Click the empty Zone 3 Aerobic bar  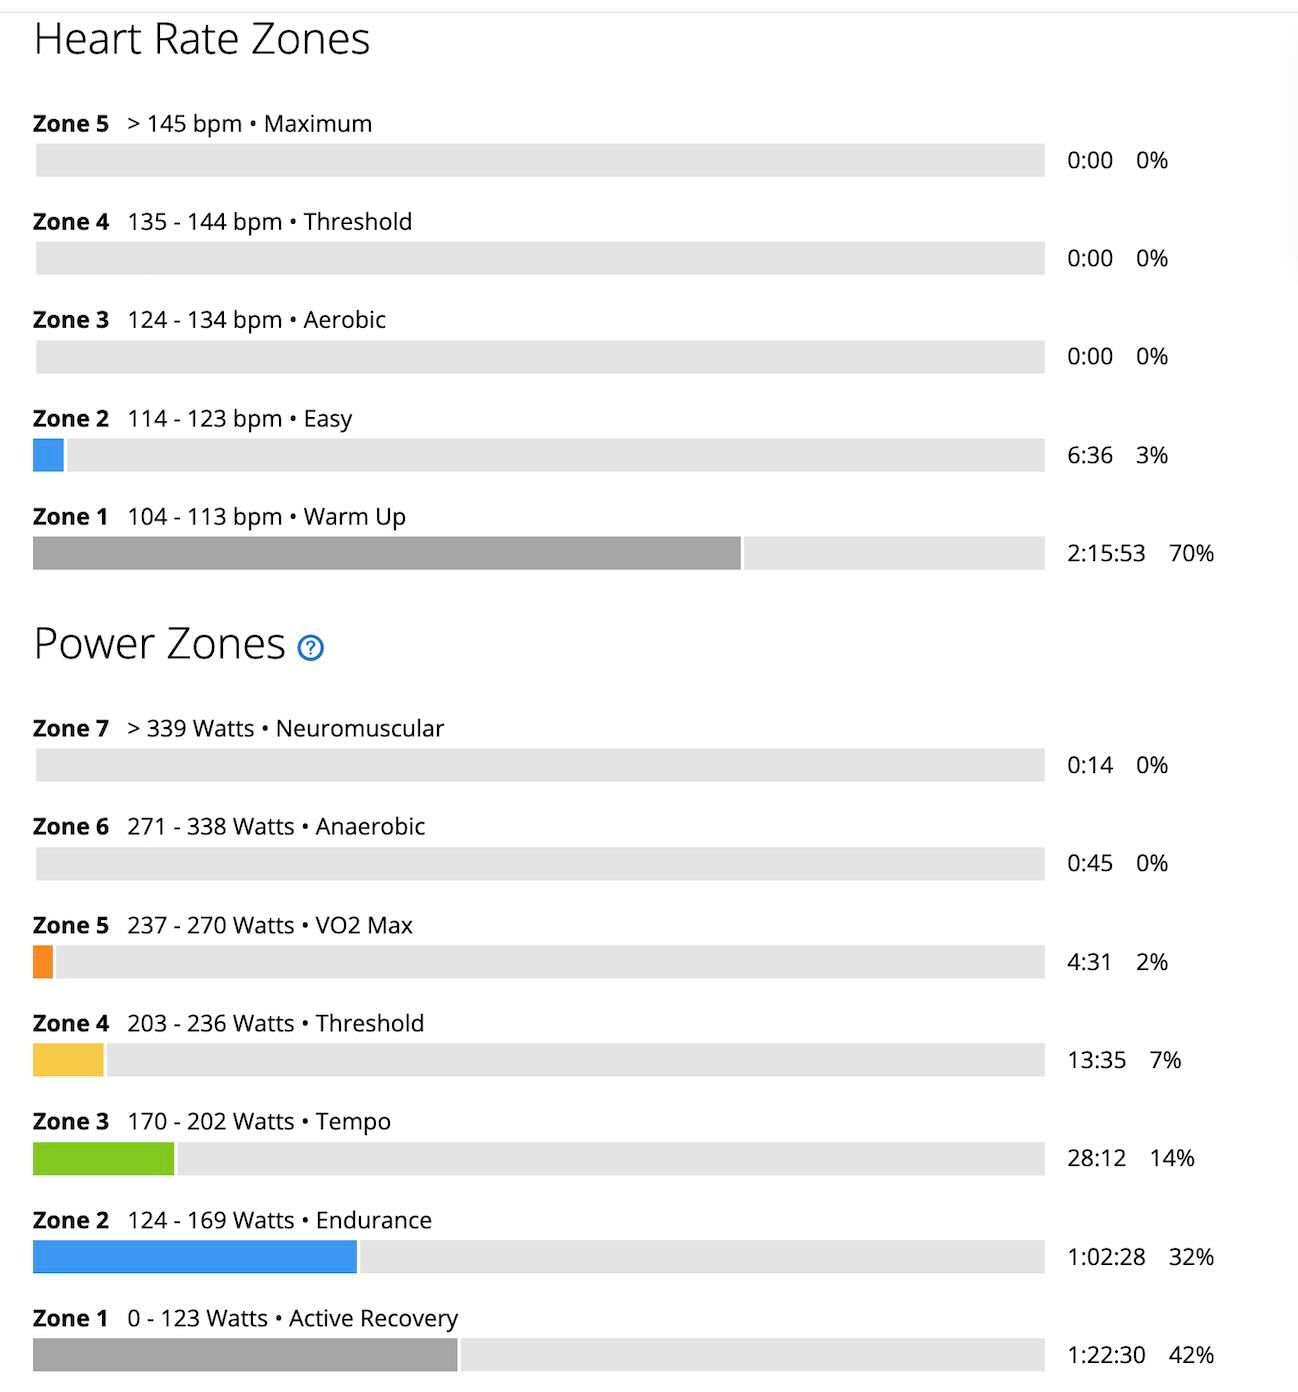[540, 357]
